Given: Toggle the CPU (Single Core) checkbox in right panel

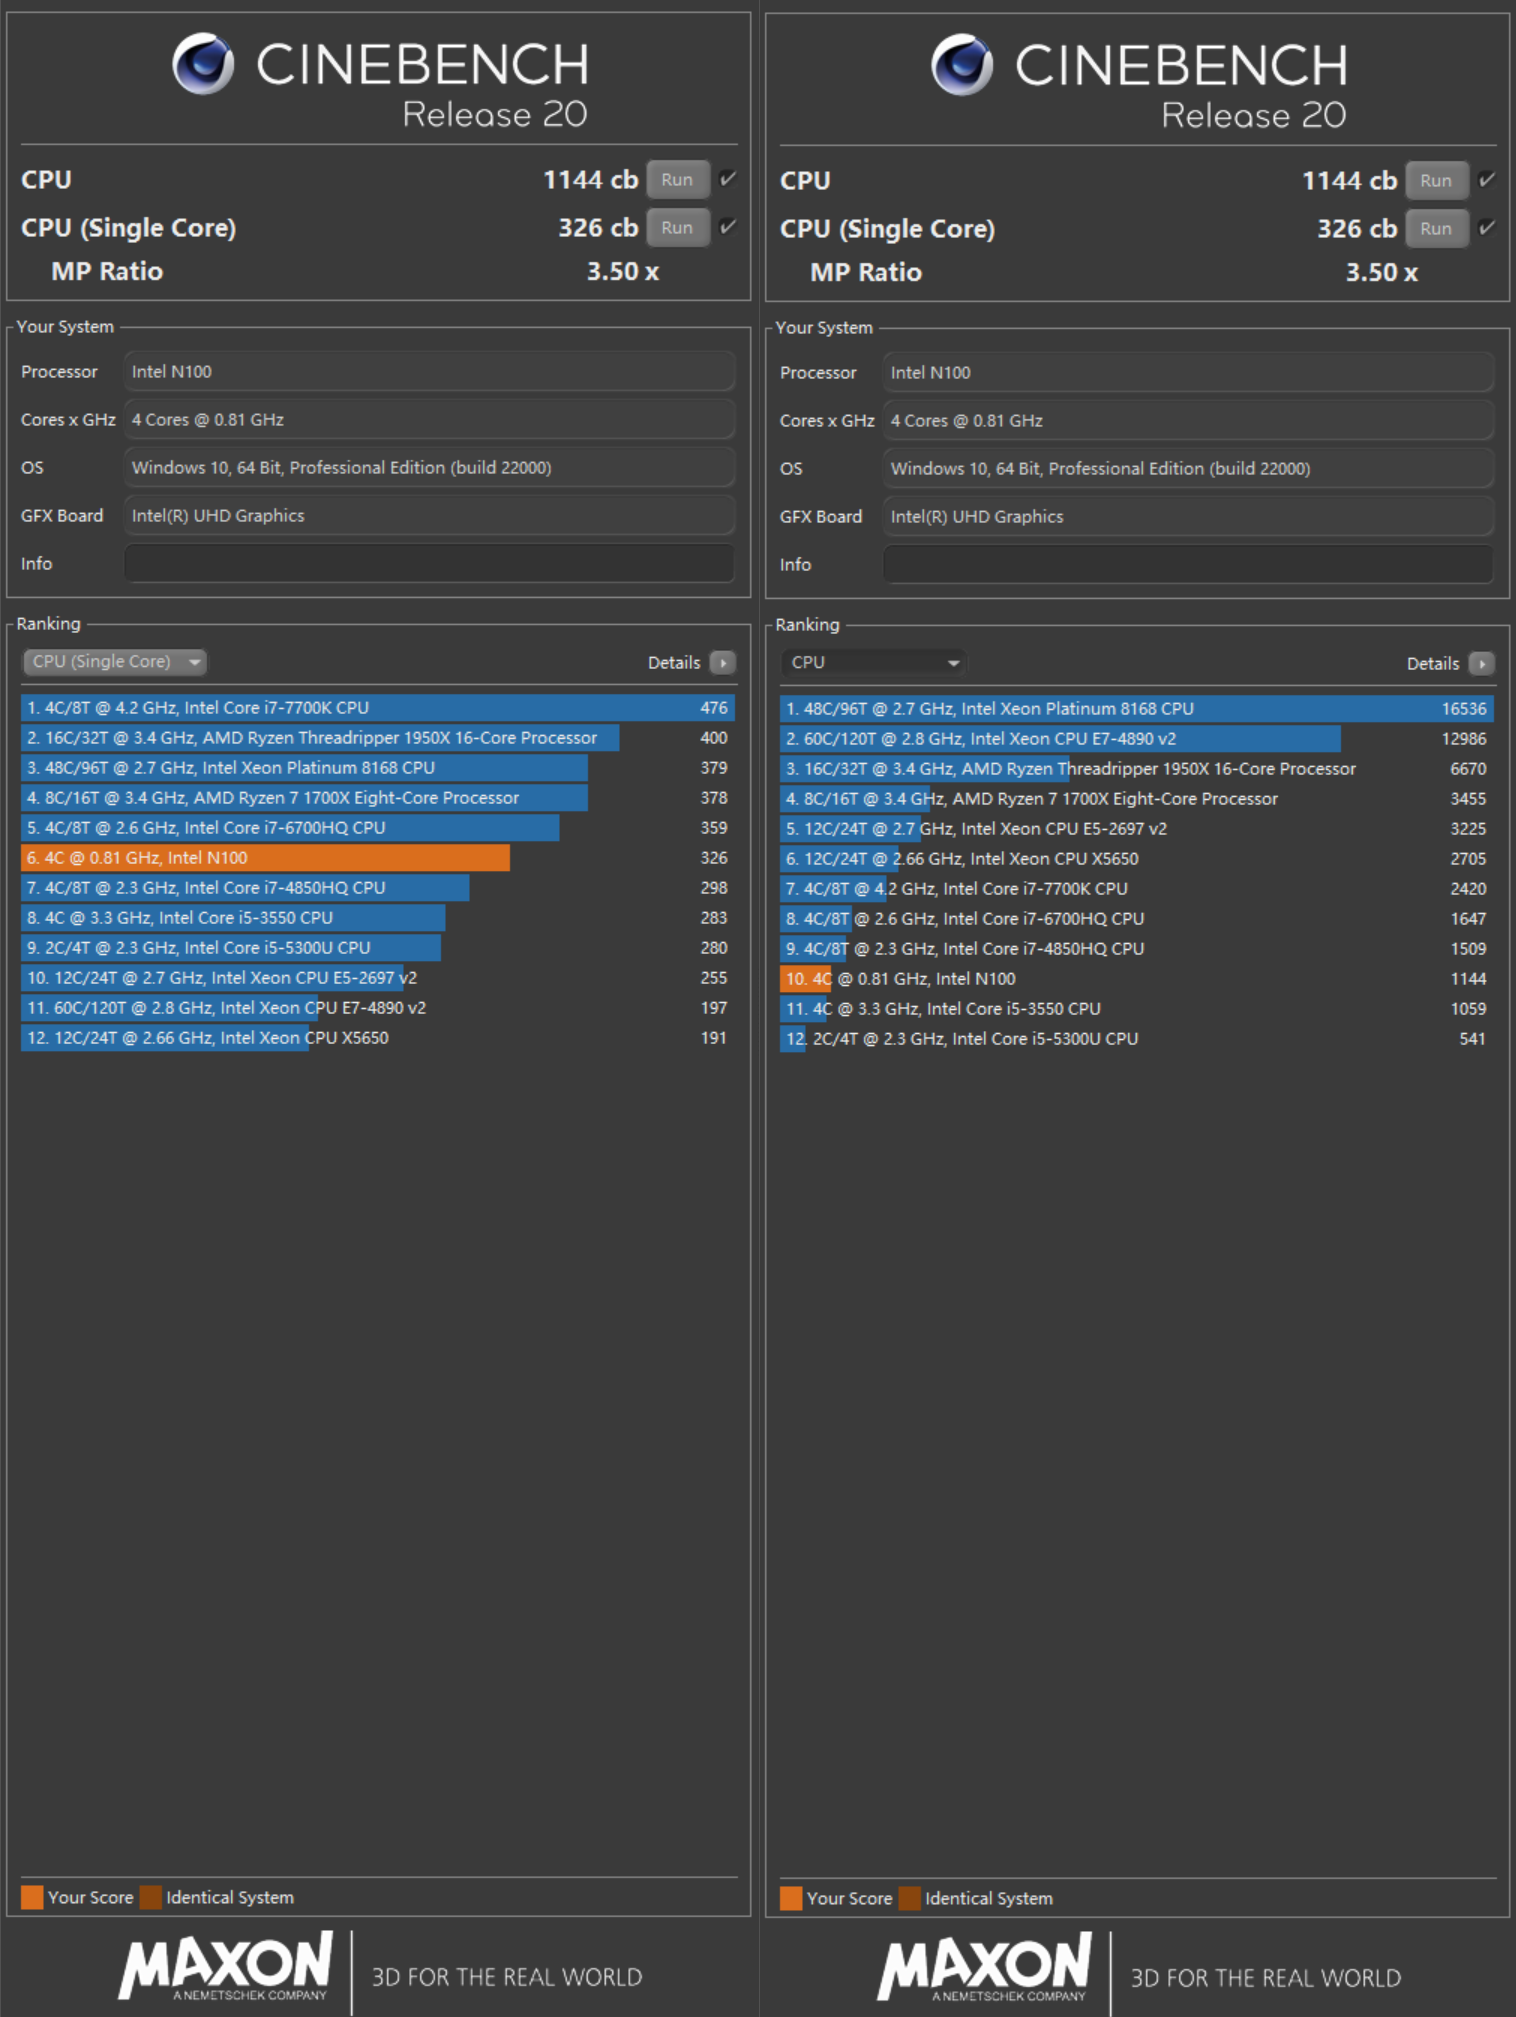Looking at the screenshot, I should pyautogui.click(x=1487, y=228).
